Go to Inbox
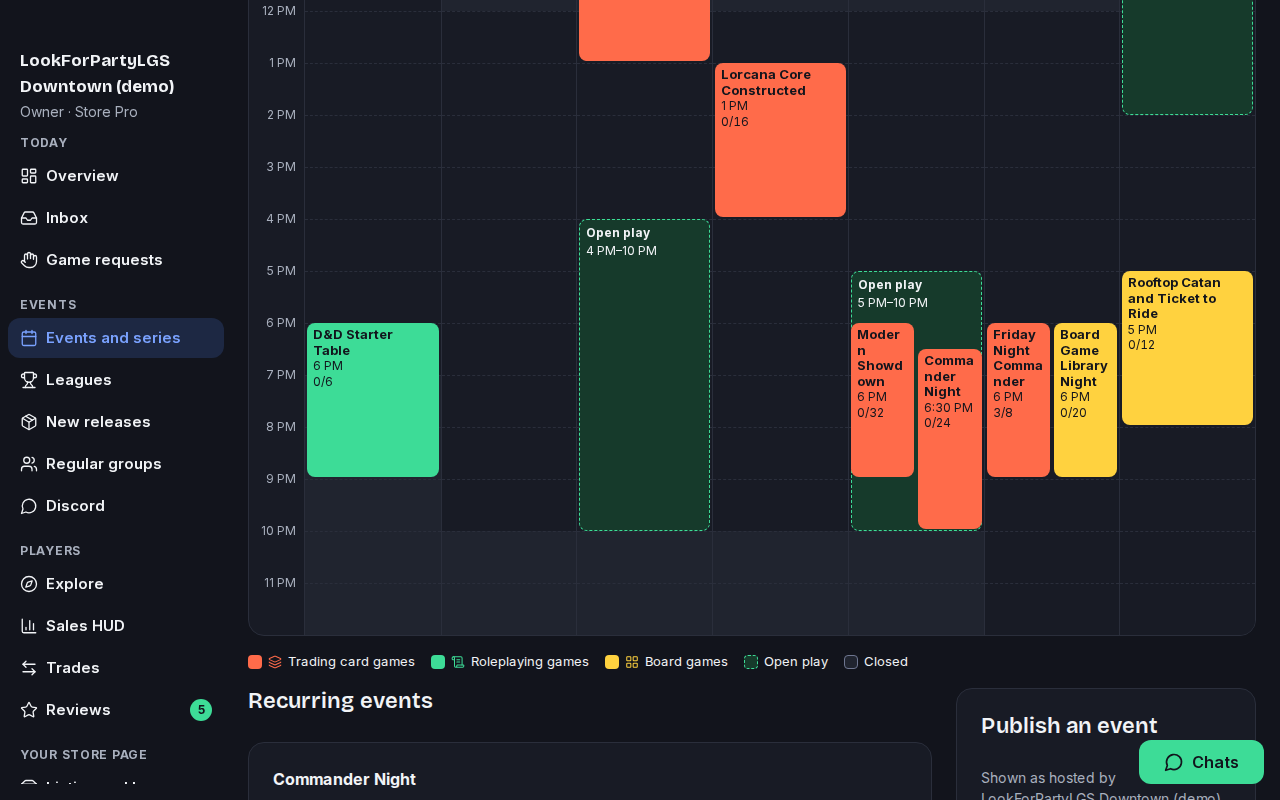The width and height of the screenshot is (1280, 800). pyautogui.click(x=116, y=218)
